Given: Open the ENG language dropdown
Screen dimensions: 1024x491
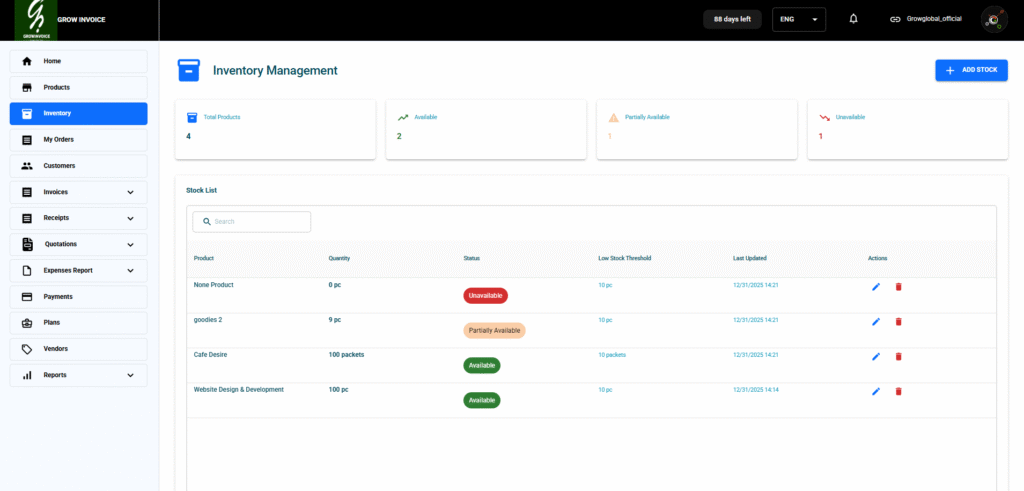Looking at the screenshot, I should click(799, 19).
